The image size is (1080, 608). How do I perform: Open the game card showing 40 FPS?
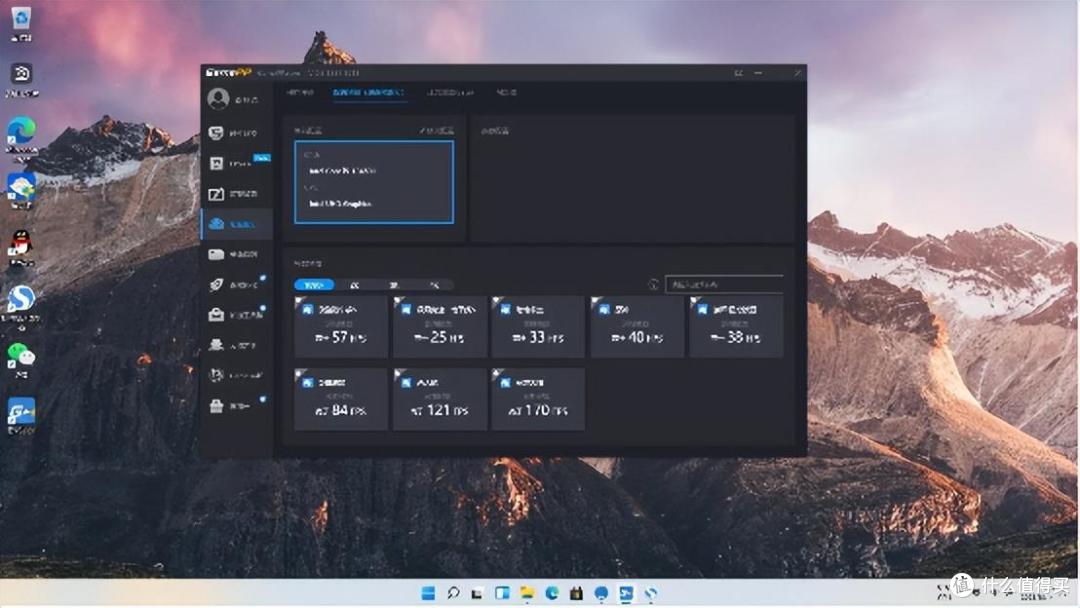coord(637,327)
